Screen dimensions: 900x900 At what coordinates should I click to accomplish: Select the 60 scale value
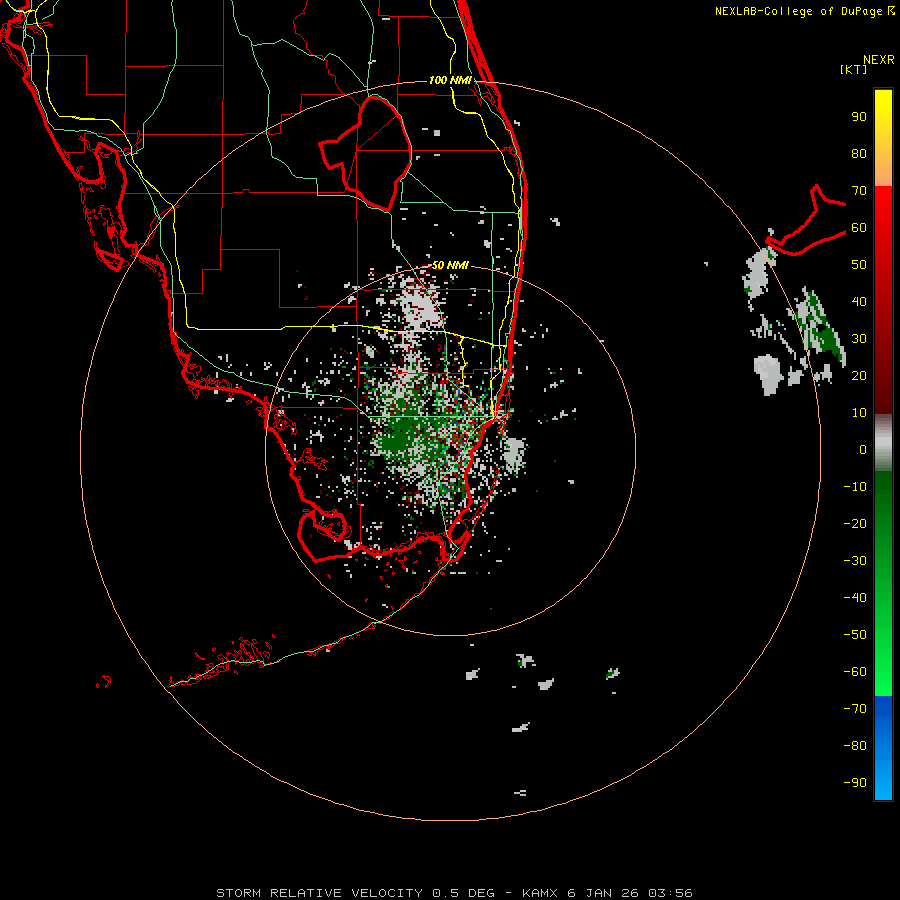(859, 228)
